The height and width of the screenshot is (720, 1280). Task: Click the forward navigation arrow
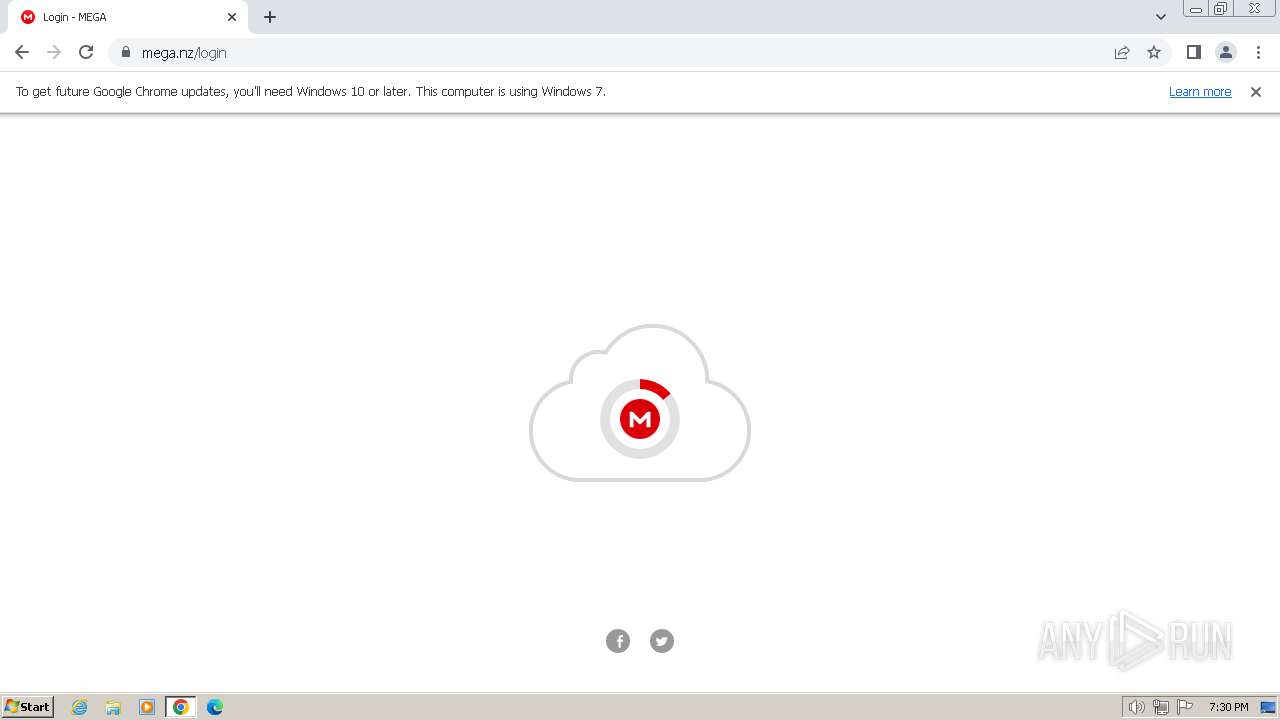pyautogui.click(x=54, y=53)
